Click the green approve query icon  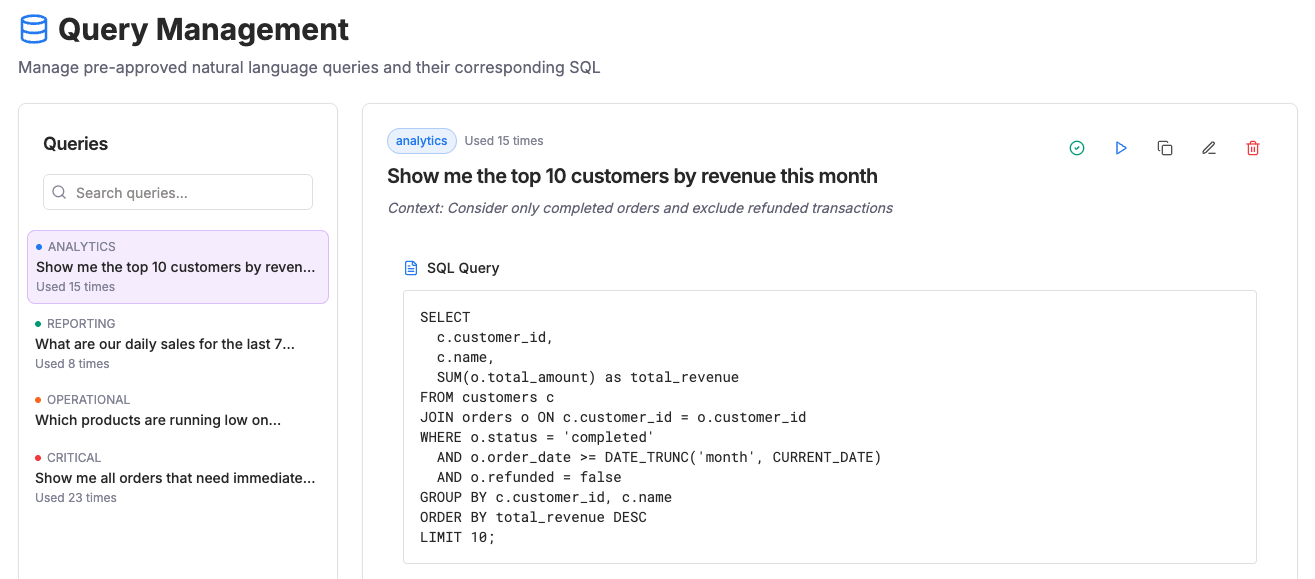coord(1077,147)
